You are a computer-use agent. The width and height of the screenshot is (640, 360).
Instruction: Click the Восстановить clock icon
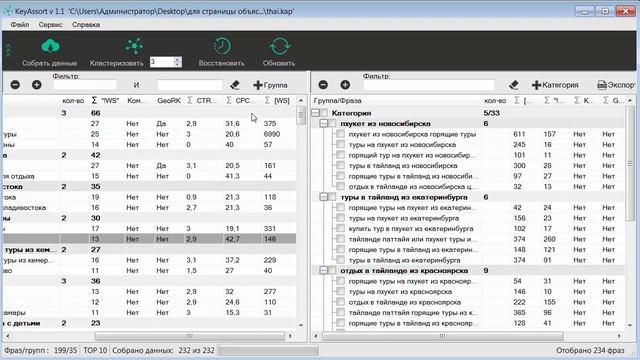[222, 46]
